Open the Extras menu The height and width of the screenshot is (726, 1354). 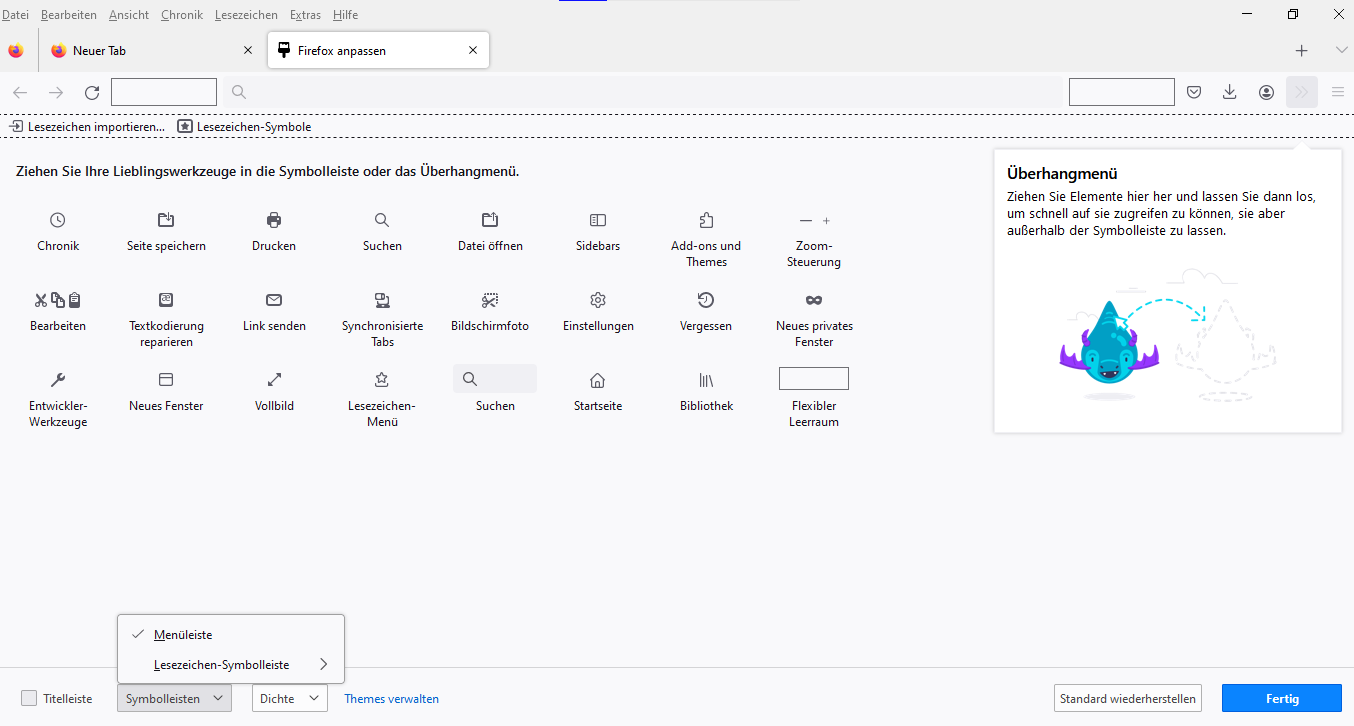point(305,15)
